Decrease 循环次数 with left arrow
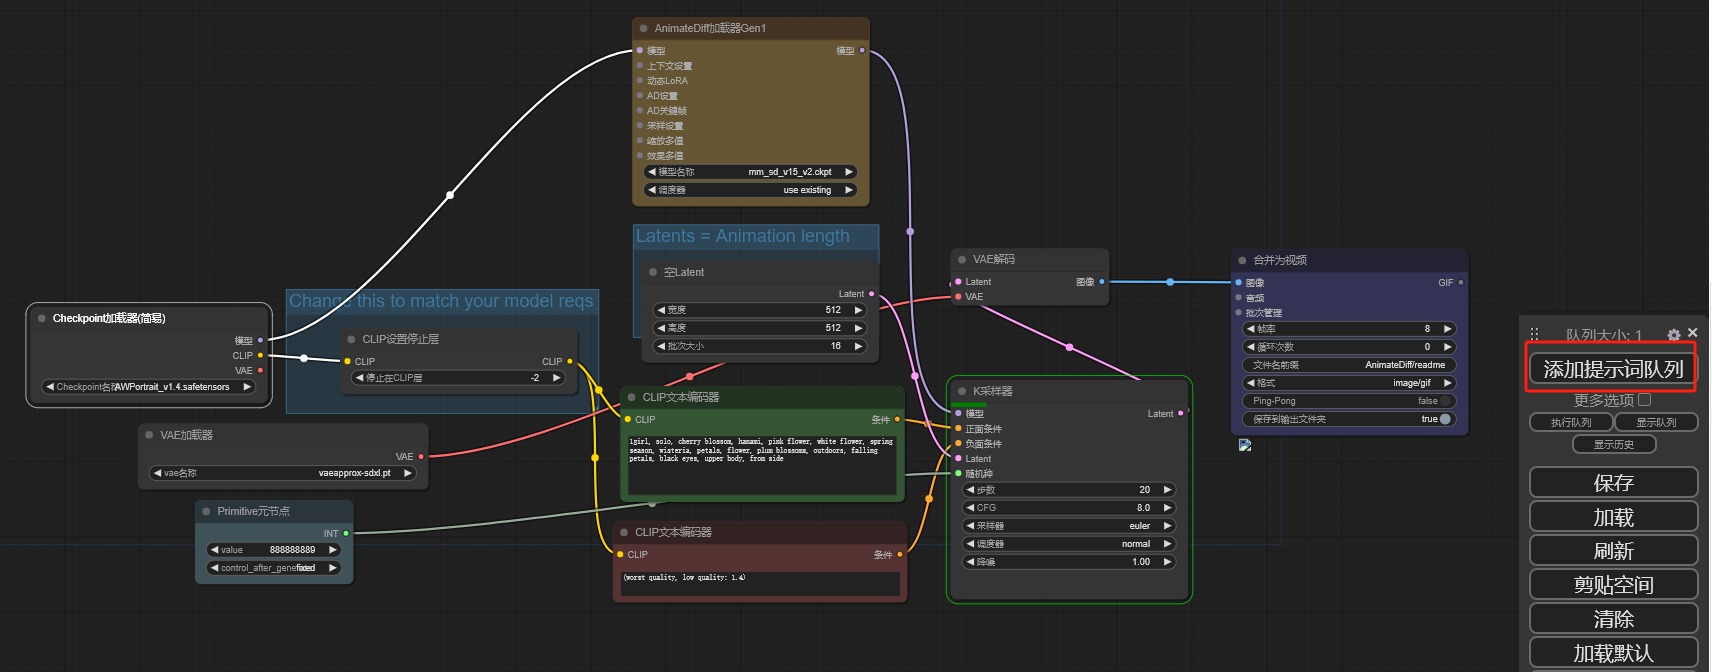 click(1250, 347)
